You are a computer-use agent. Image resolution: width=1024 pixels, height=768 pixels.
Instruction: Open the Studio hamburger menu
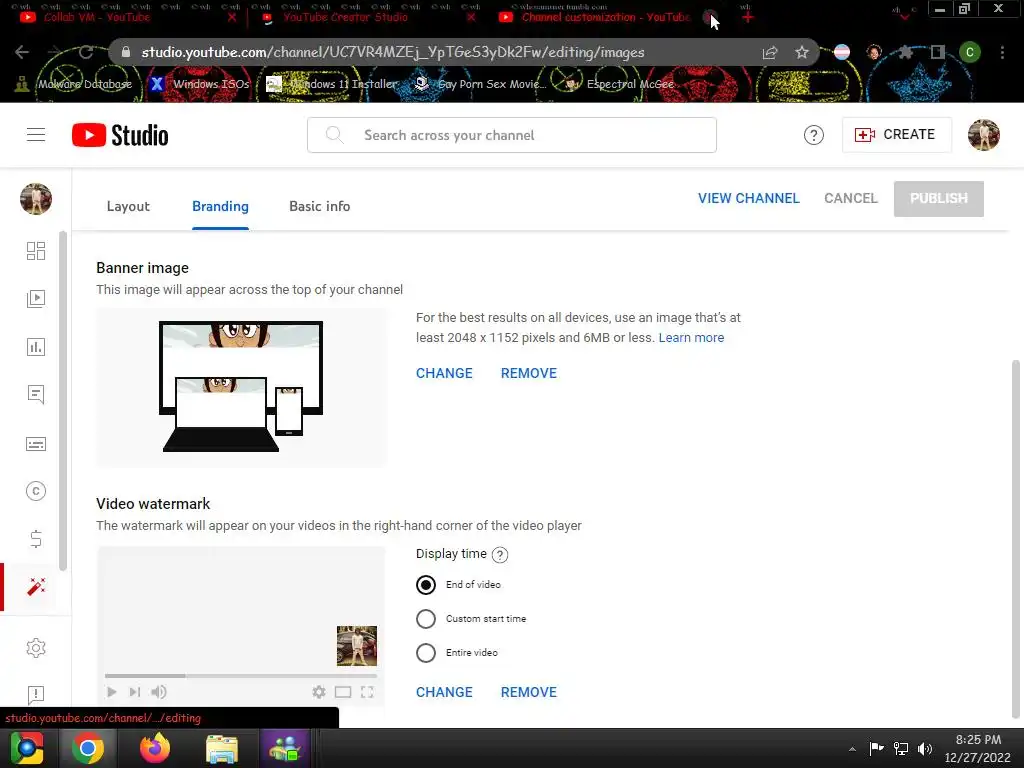36,135
